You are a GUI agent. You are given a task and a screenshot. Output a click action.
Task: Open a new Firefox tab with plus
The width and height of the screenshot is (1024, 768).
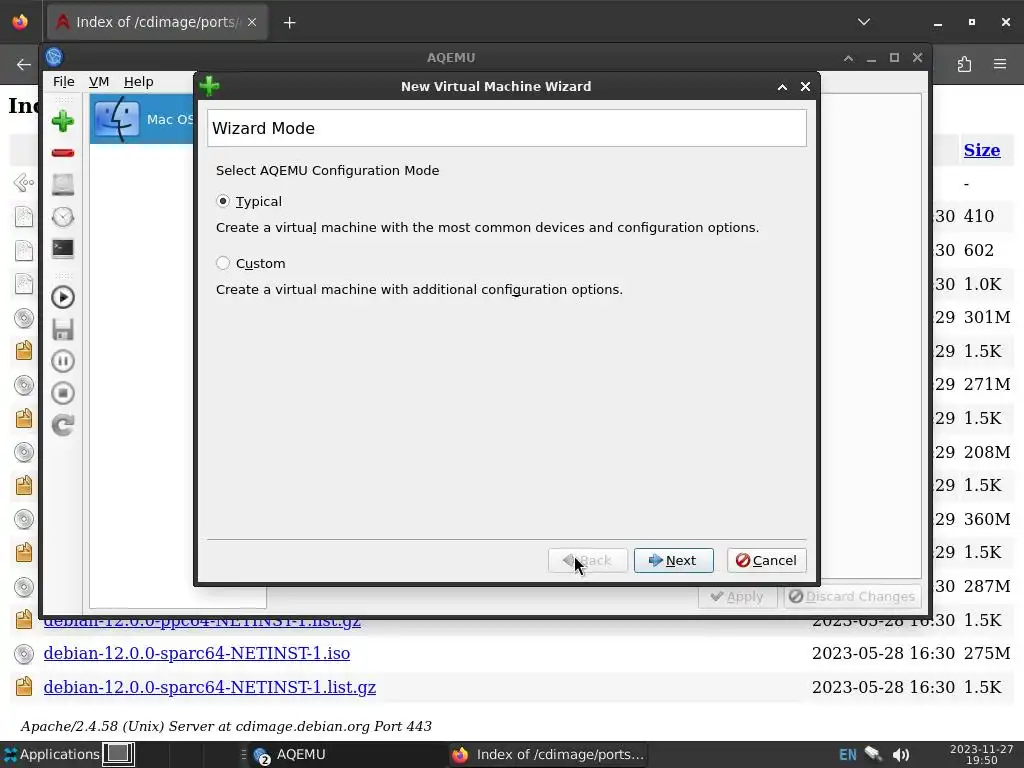click(x=289, y=22)
